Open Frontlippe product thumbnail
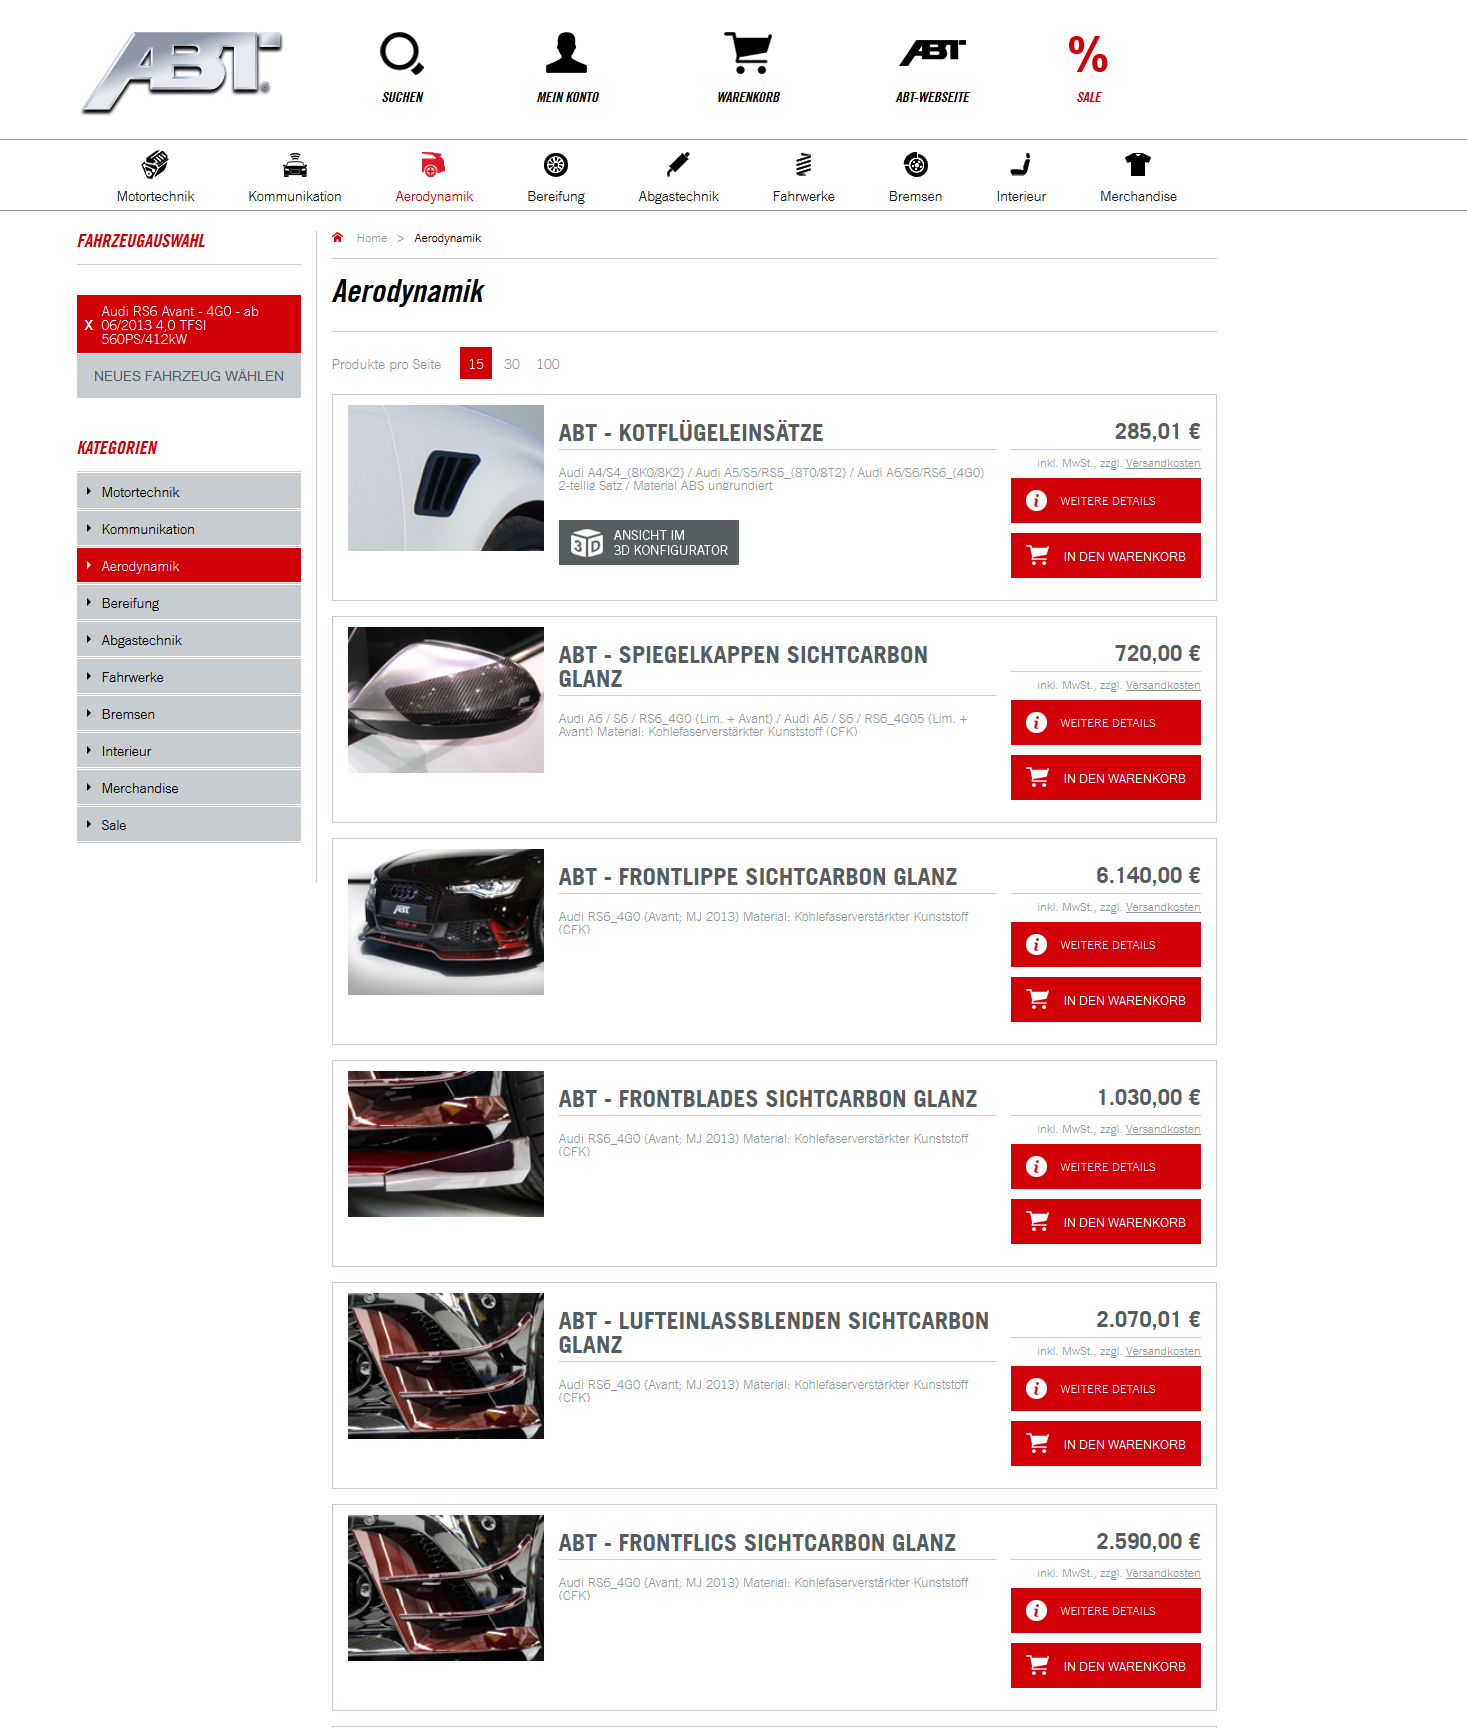Image resolution: width=1467 pixels, height=1728 pixels. coord(446,922)
